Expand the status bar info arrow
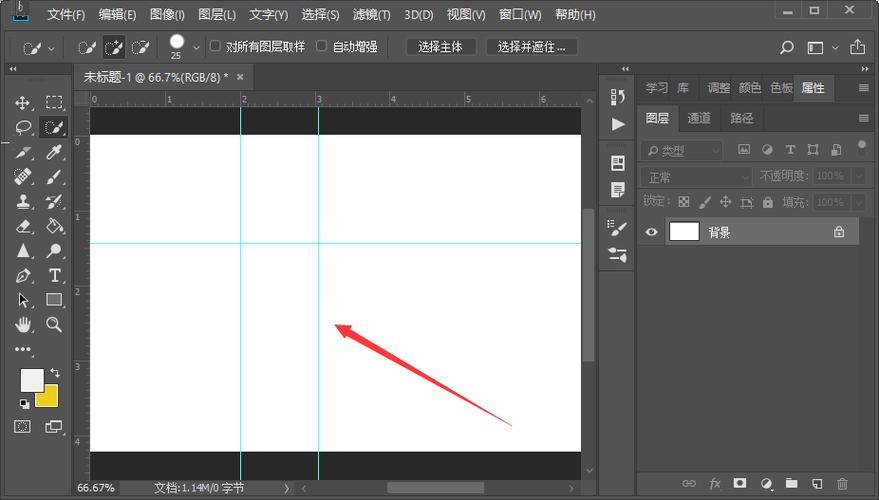The height and width of the screenshot is (500, 879). [286, 488]
